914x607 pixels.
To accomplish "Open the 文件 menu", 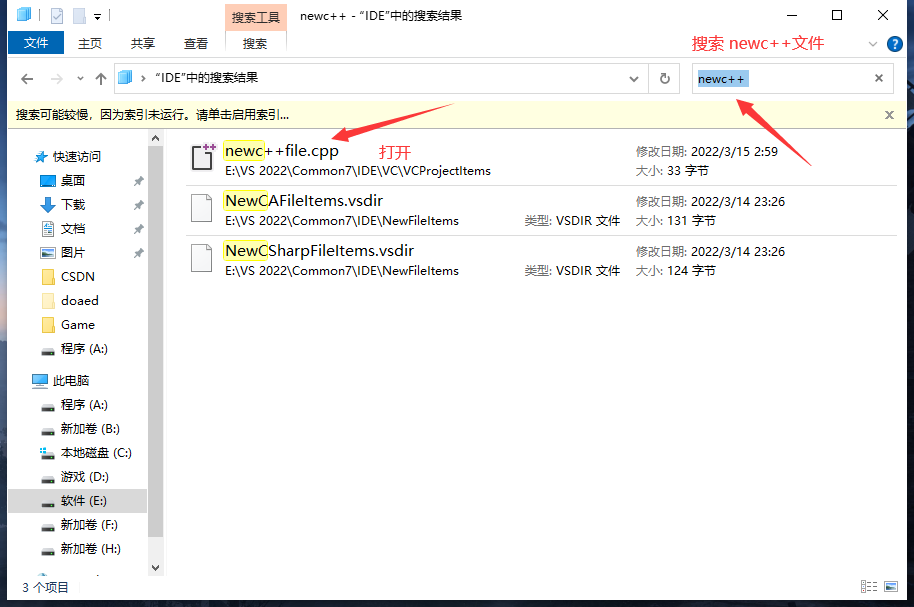I will pyautogui.click(x=36, y=43).
